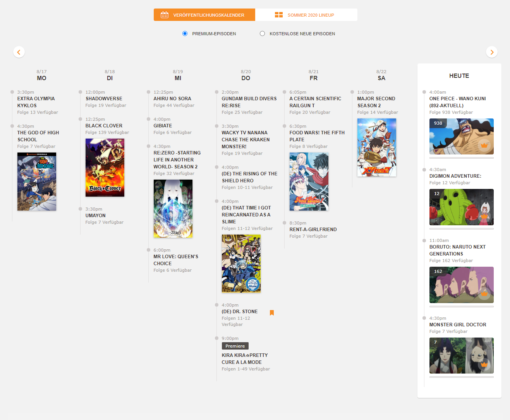Open The God of High School poster
The height and width of the screenshot is (420, 510).
tap(37, 182)
